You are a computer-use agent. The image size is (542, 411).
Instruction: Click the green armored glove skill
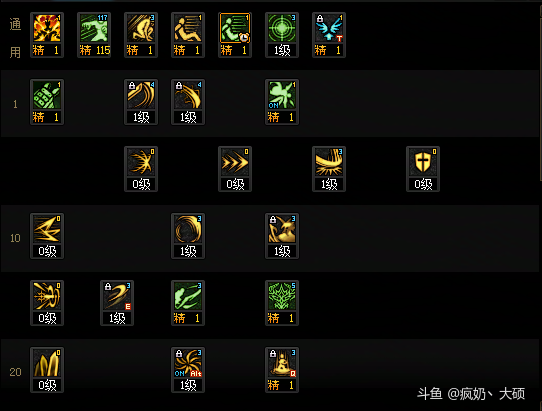point(47,102)
